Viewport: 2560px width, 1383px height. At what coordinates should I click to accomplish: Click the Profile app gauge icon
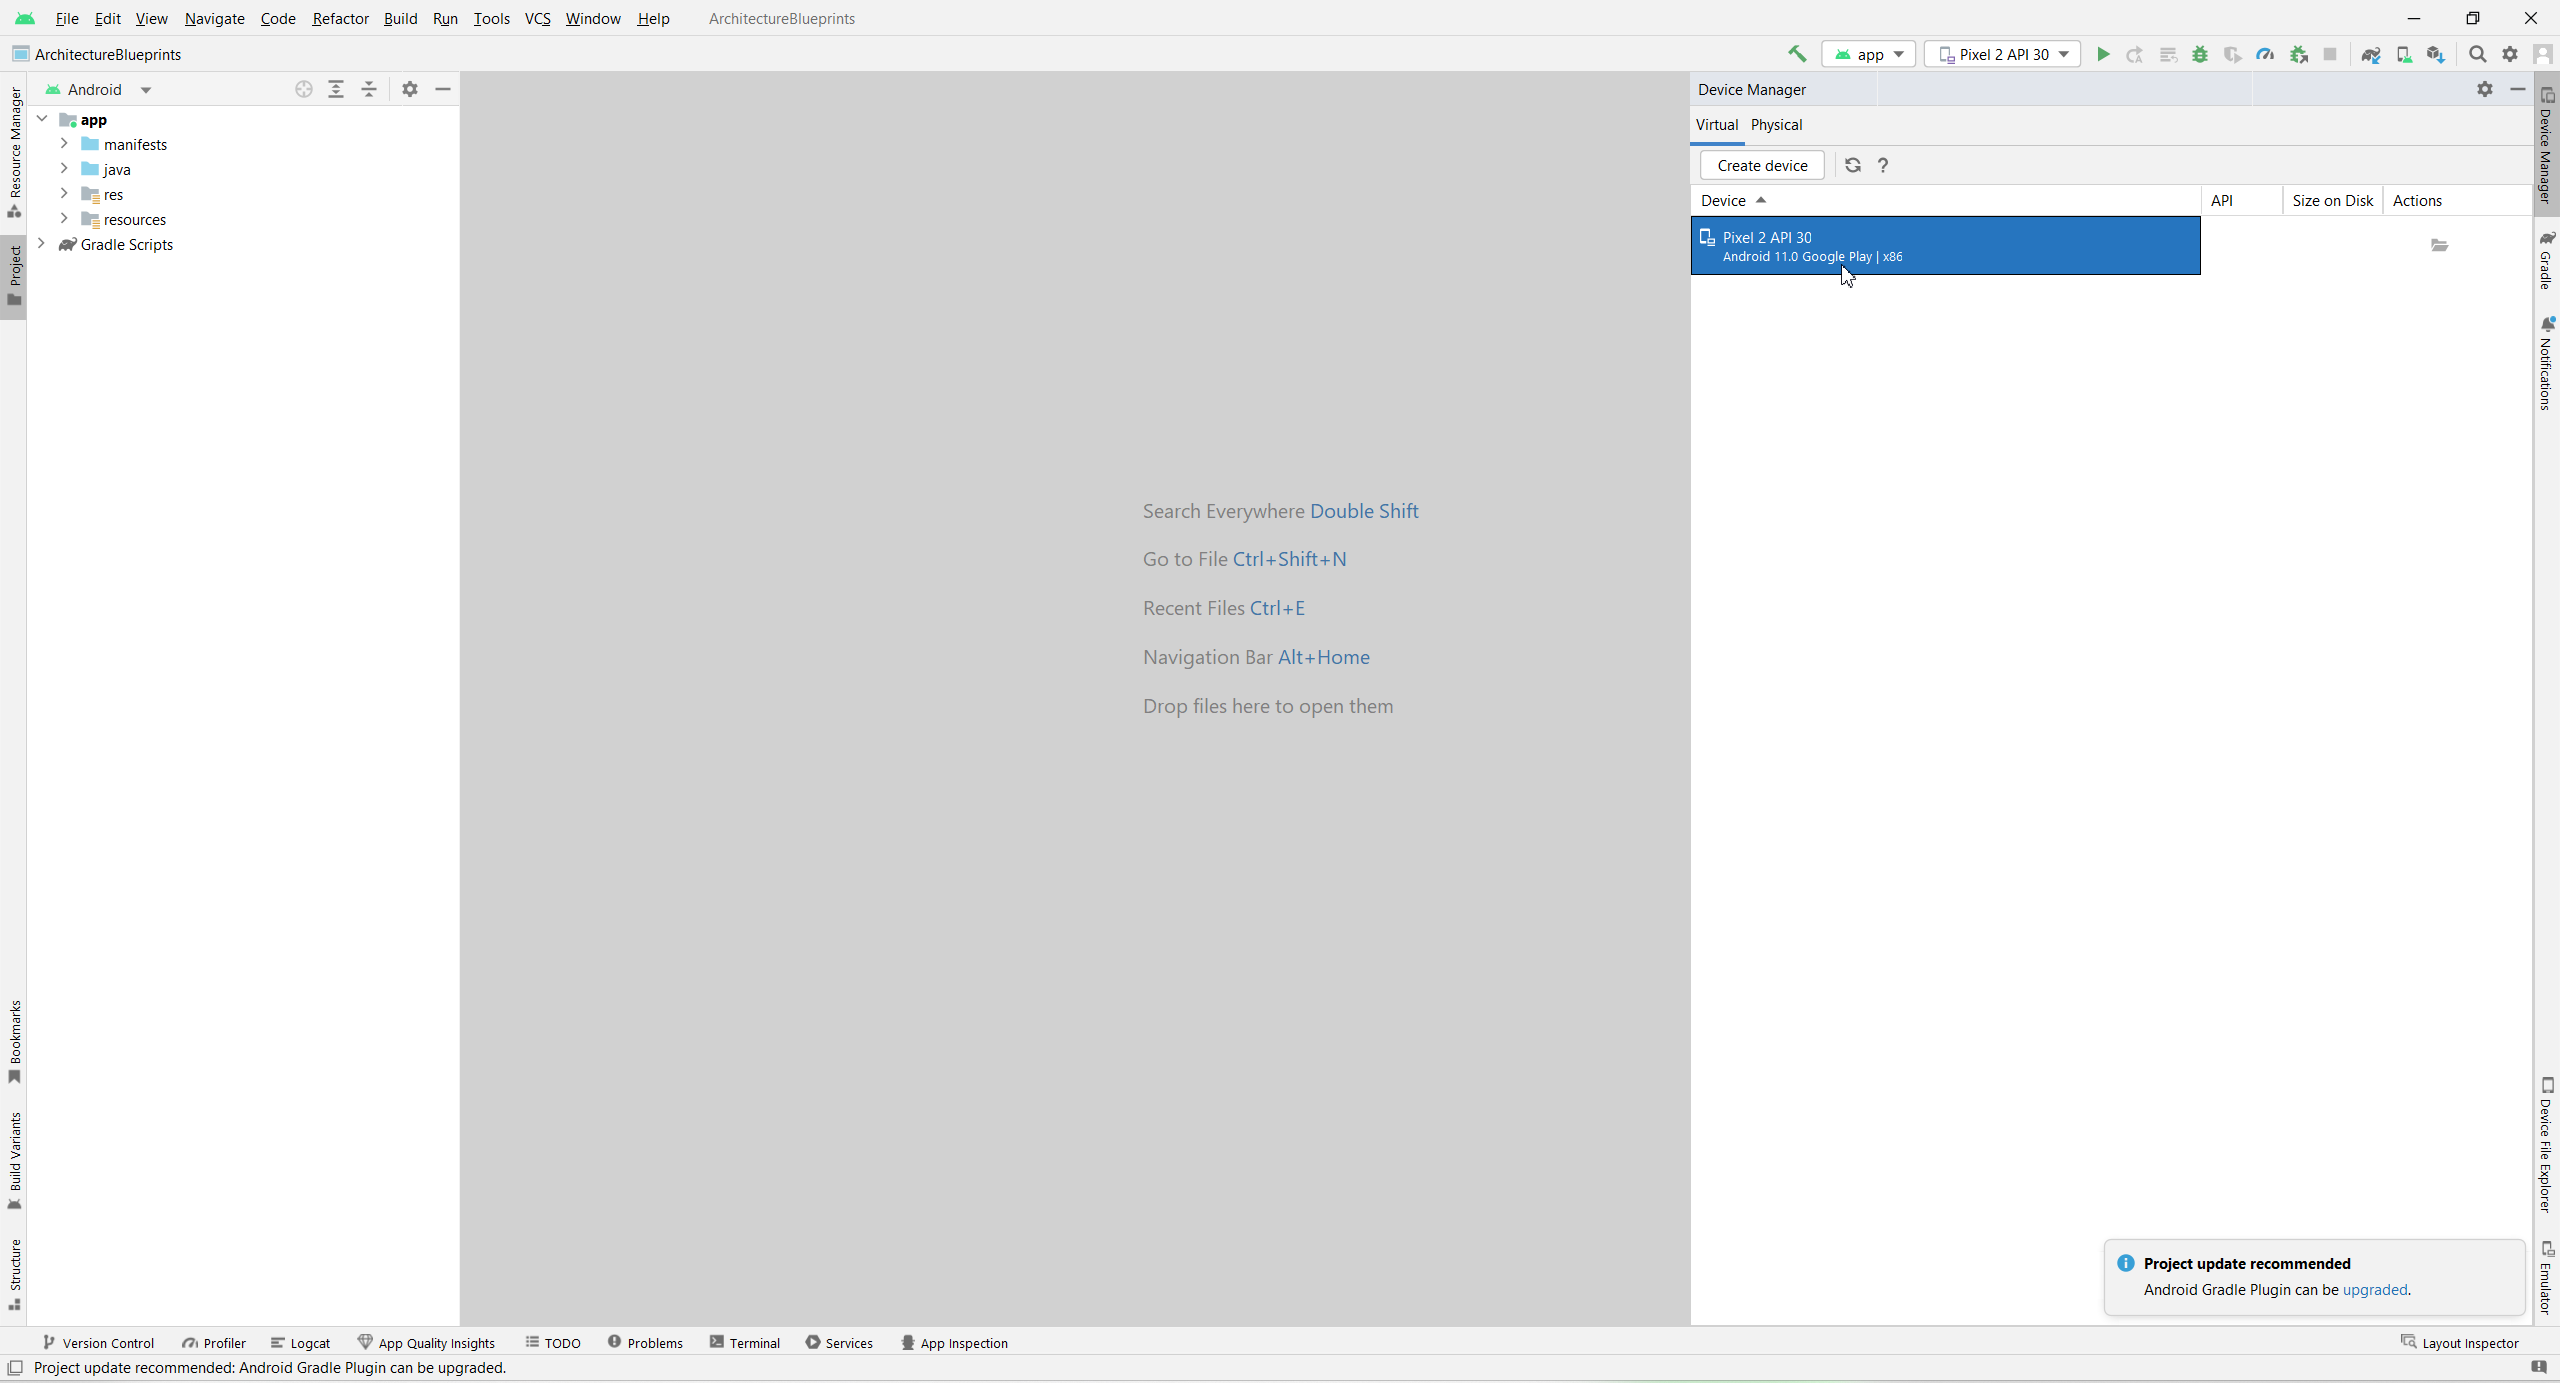point(2265,54)
